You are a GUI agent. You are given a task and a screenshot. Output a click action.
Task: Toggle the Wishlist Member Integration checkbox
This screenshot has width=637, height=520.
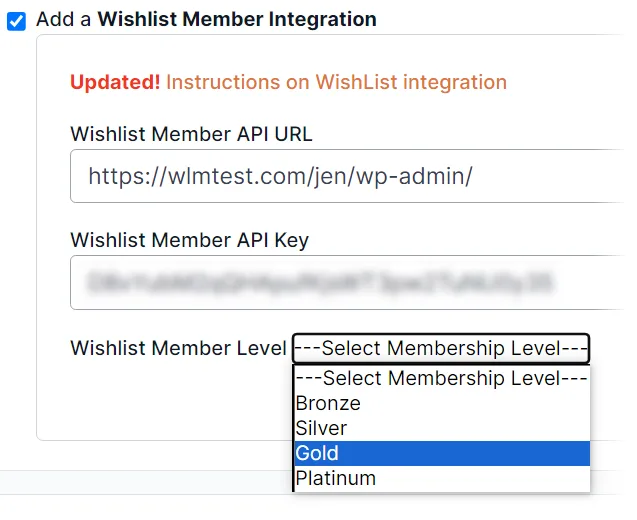point(16,20)
